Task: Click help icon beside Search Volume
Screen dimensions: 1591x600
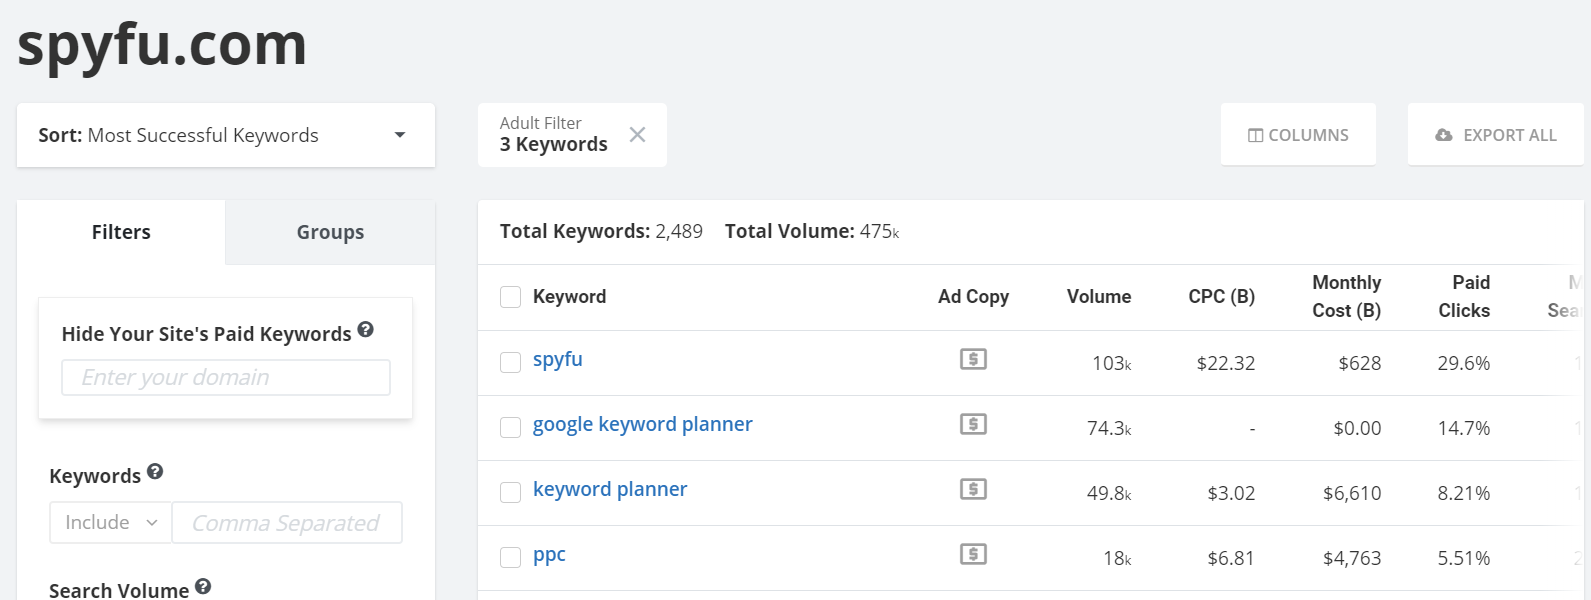Action: click(203, 586)
